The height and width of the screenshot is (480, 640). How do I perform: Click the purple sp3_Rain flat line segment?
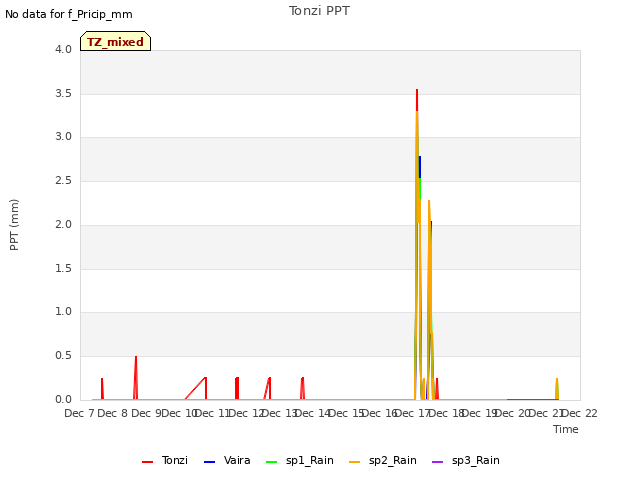point(532,399)
